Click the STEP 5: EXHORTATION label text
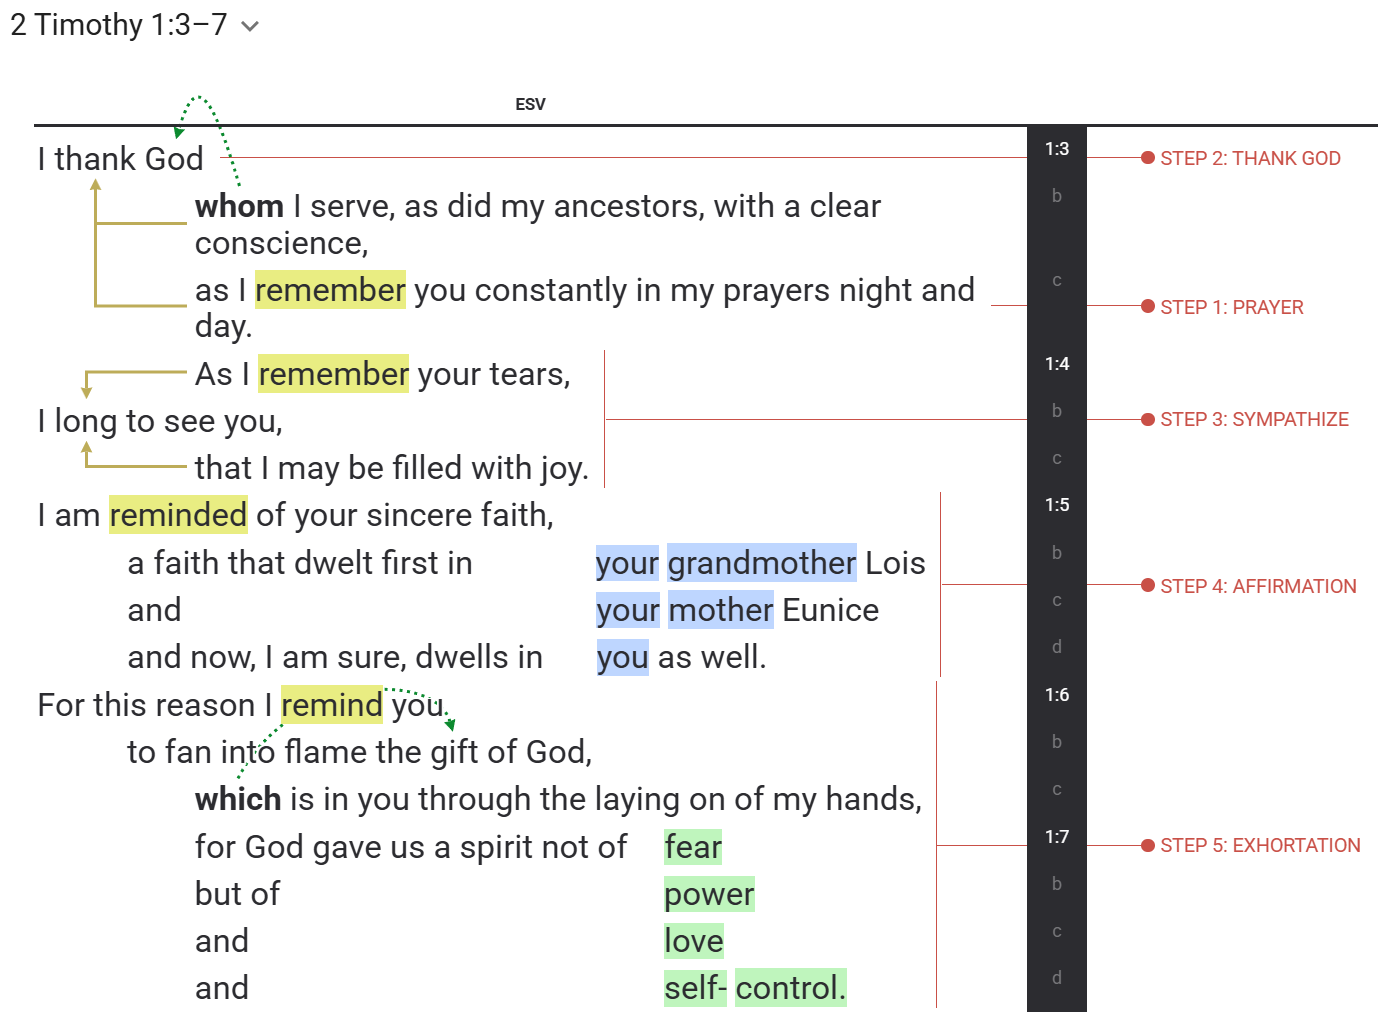Image resolution: width=1378 pixels, height=1017 pixels. (1260, 845)
